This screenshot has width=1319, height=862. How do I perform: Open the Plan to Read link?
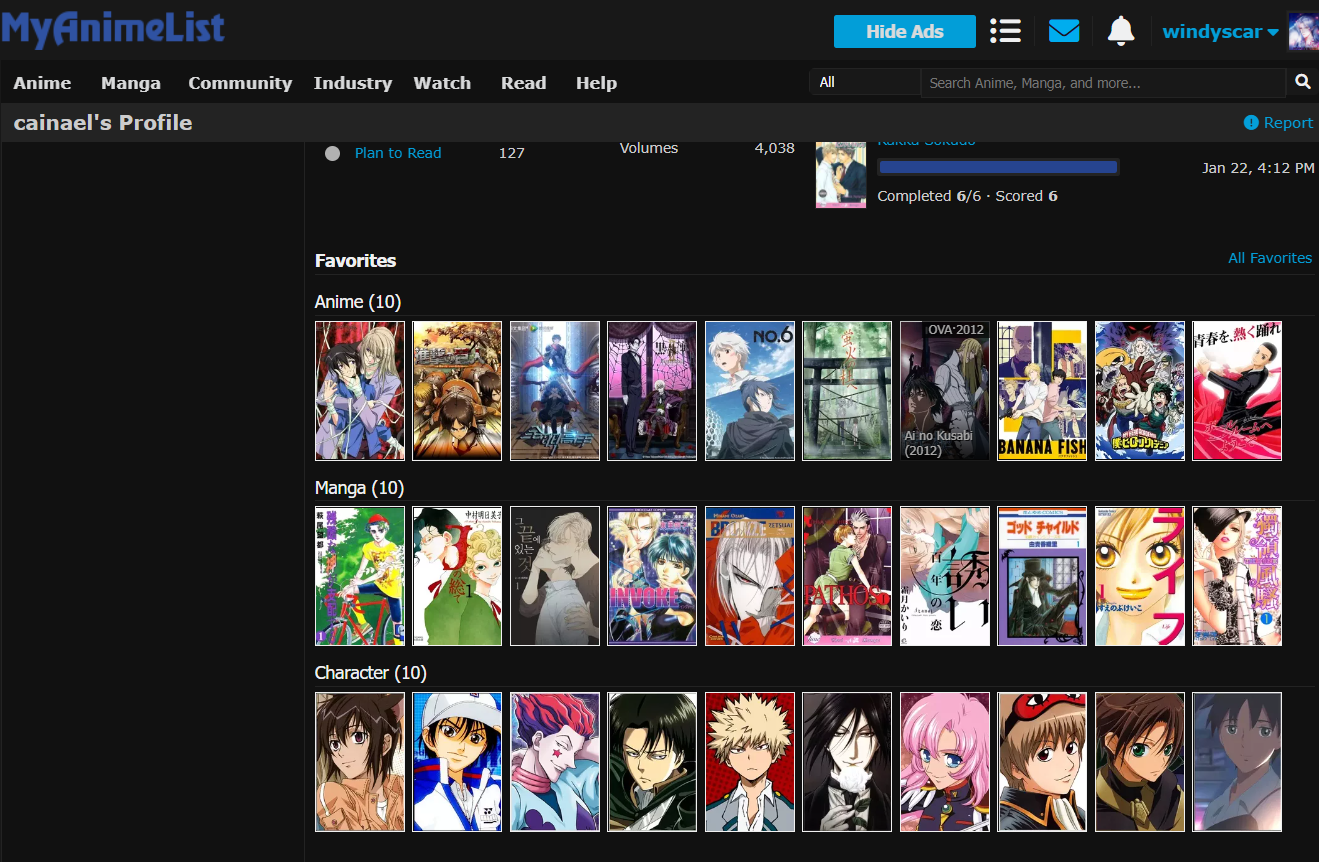[x=398, y=153]
